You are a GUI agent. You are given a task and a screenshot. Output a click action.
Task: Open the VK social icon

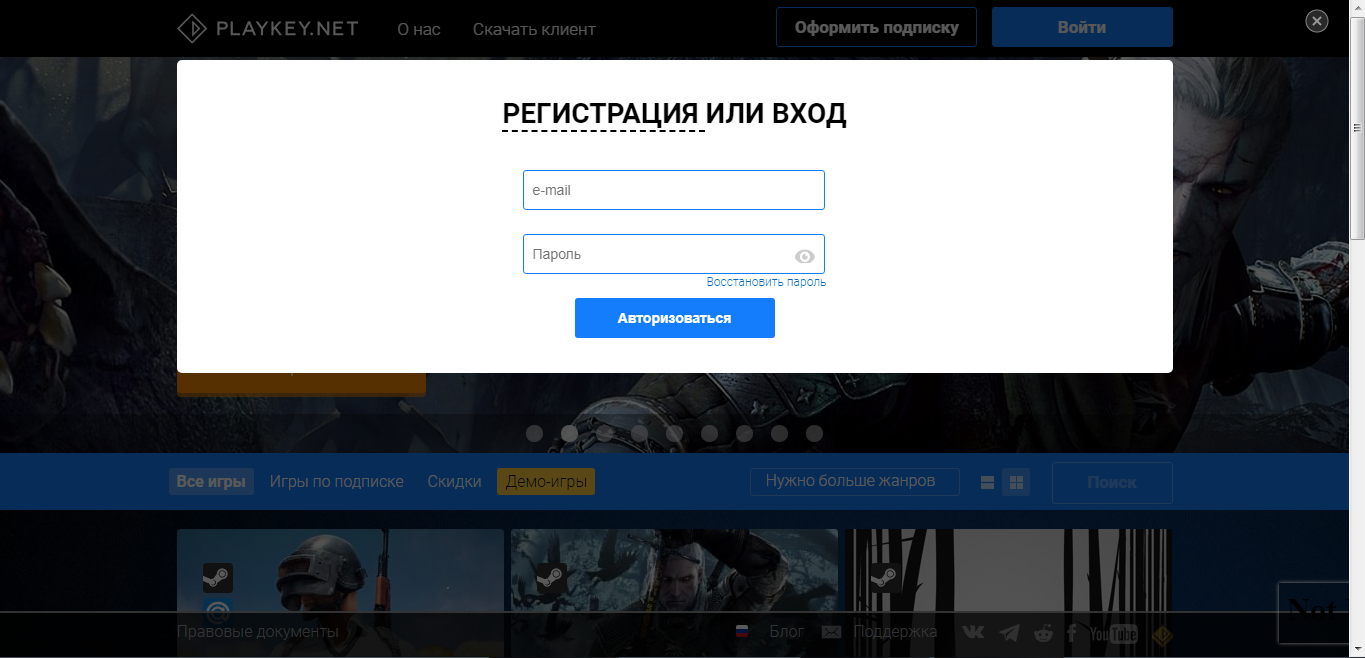coord(973,633)
